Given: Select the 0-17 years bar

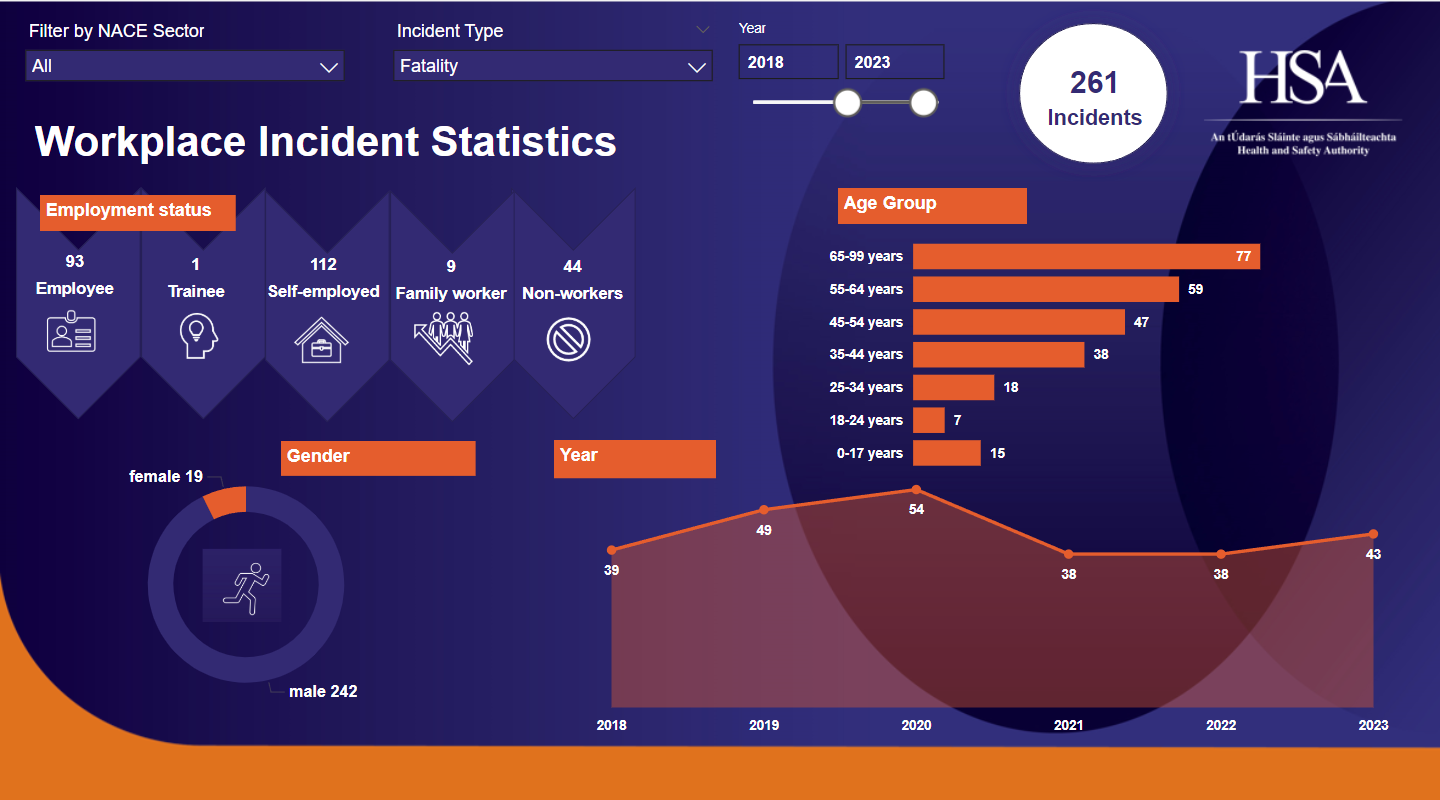Looking at the screenshot, I should 946,453.
